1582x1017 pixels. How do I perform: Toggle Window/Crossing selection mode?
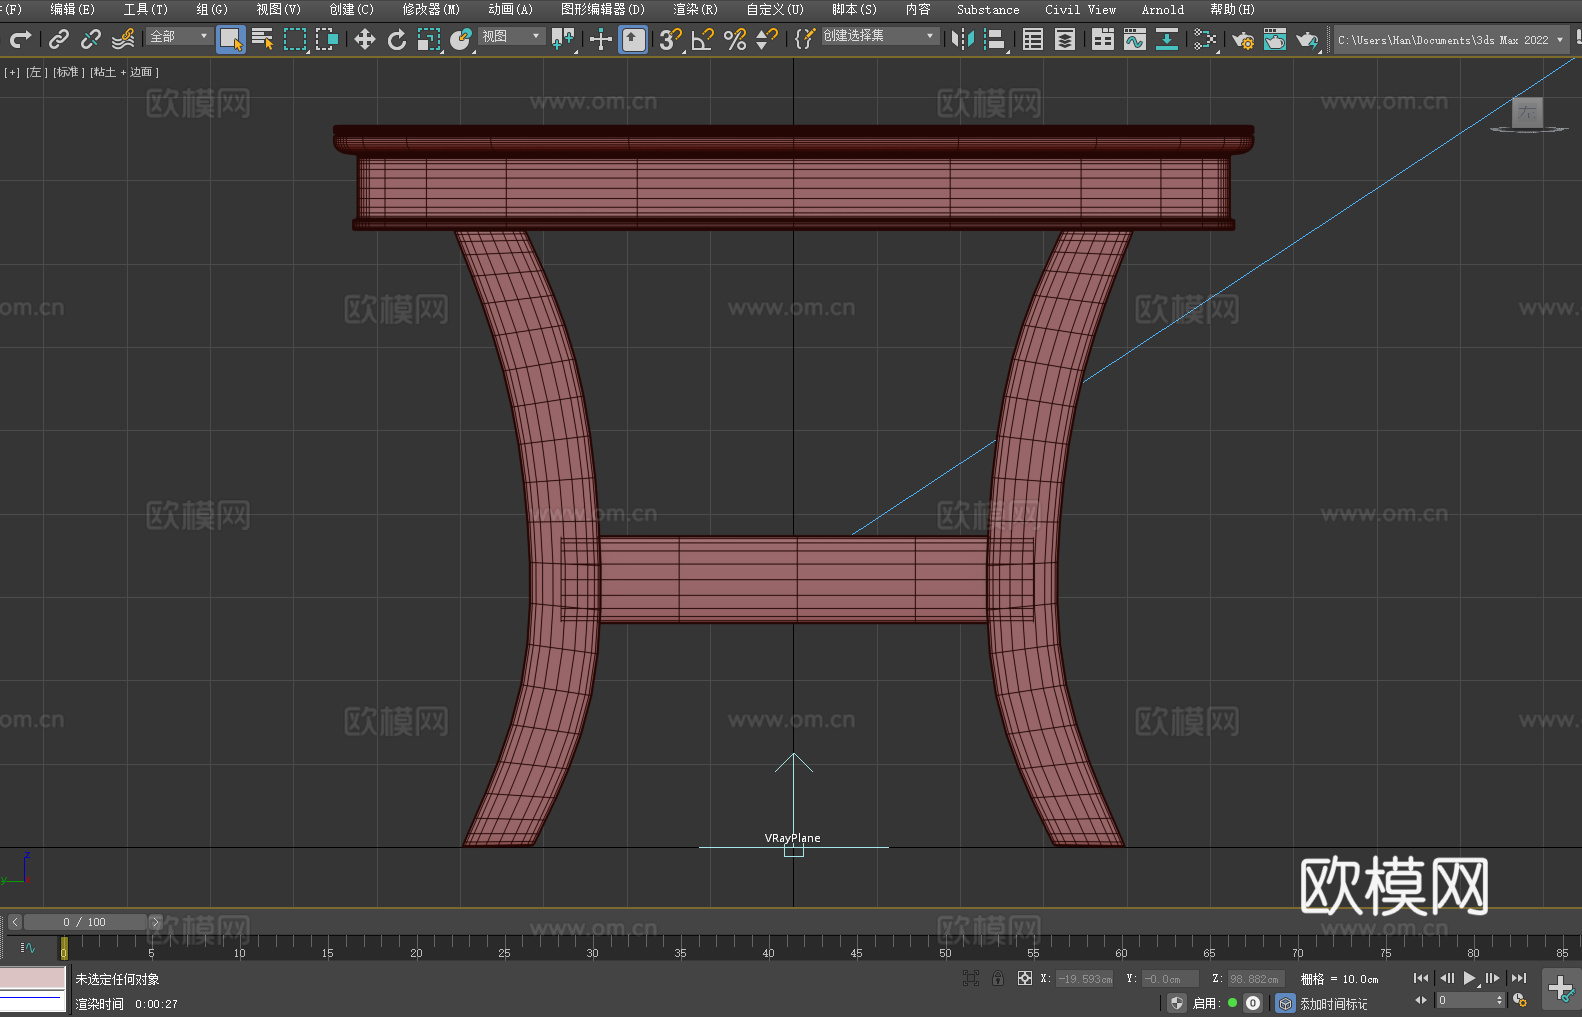(327, 39)
